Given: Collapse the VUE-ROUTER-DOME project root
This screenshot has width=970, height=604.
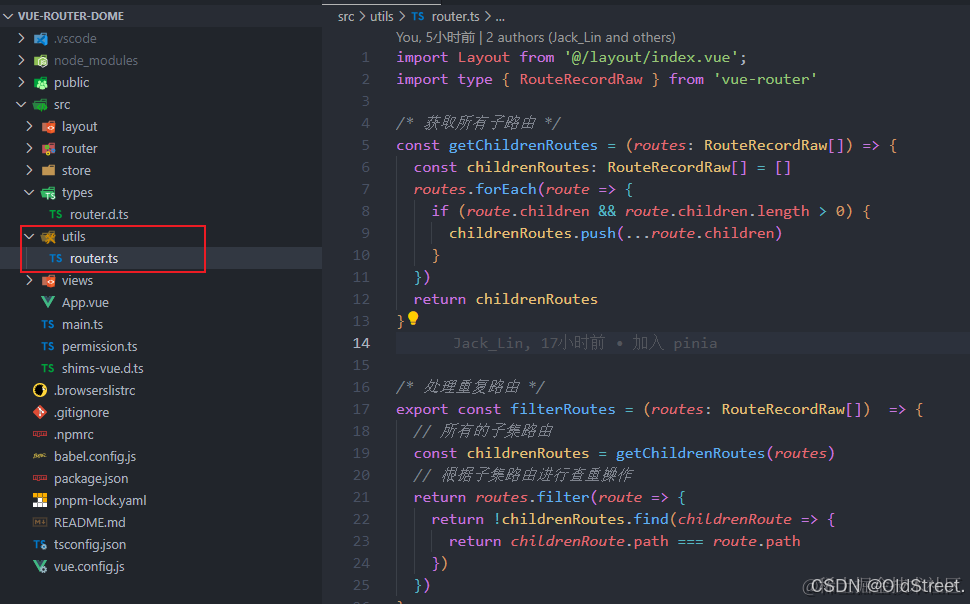Looking at the screenshot, I should (x=8, y=16).
